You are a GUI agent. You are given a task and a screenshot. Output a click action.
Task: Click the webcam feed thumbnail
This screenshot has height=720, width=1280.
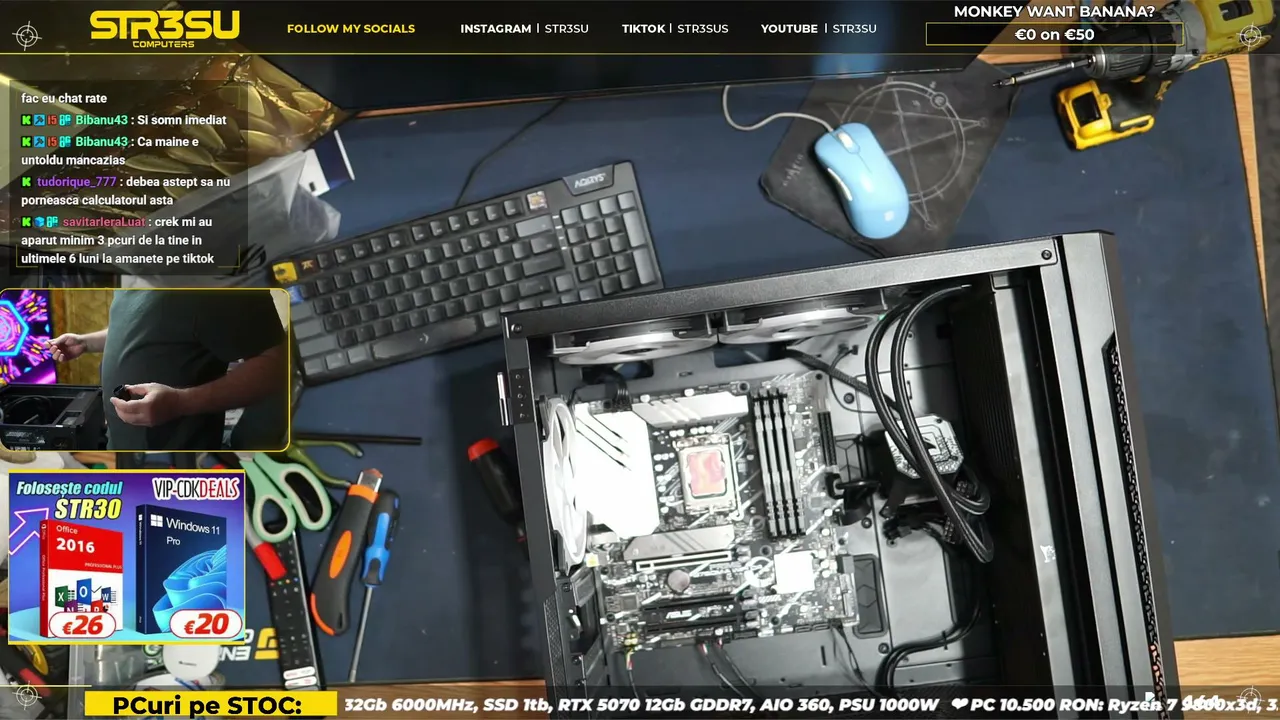tap(145, 370)
